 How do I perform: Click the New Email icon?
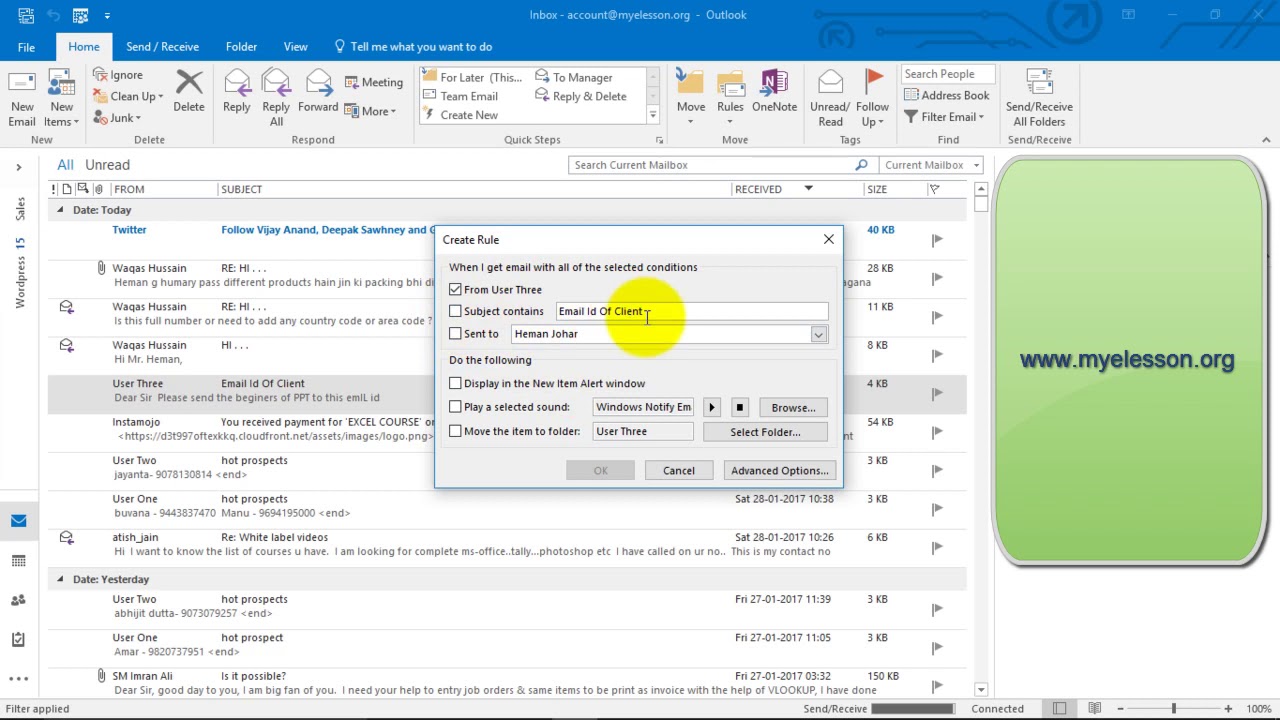pos(22,98)
